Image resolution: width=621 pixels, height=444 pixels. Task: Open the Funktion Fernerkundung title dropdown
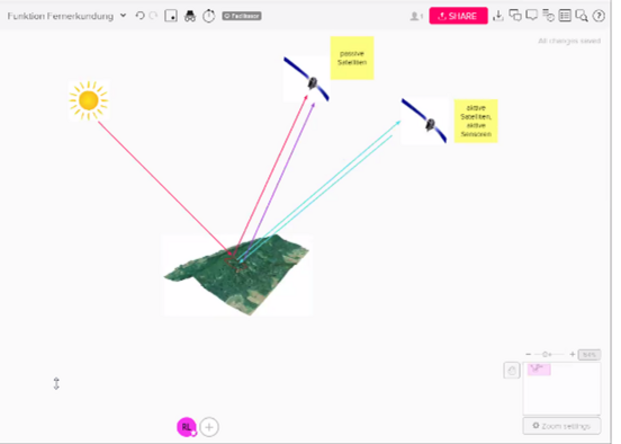(x=123, y=16)
